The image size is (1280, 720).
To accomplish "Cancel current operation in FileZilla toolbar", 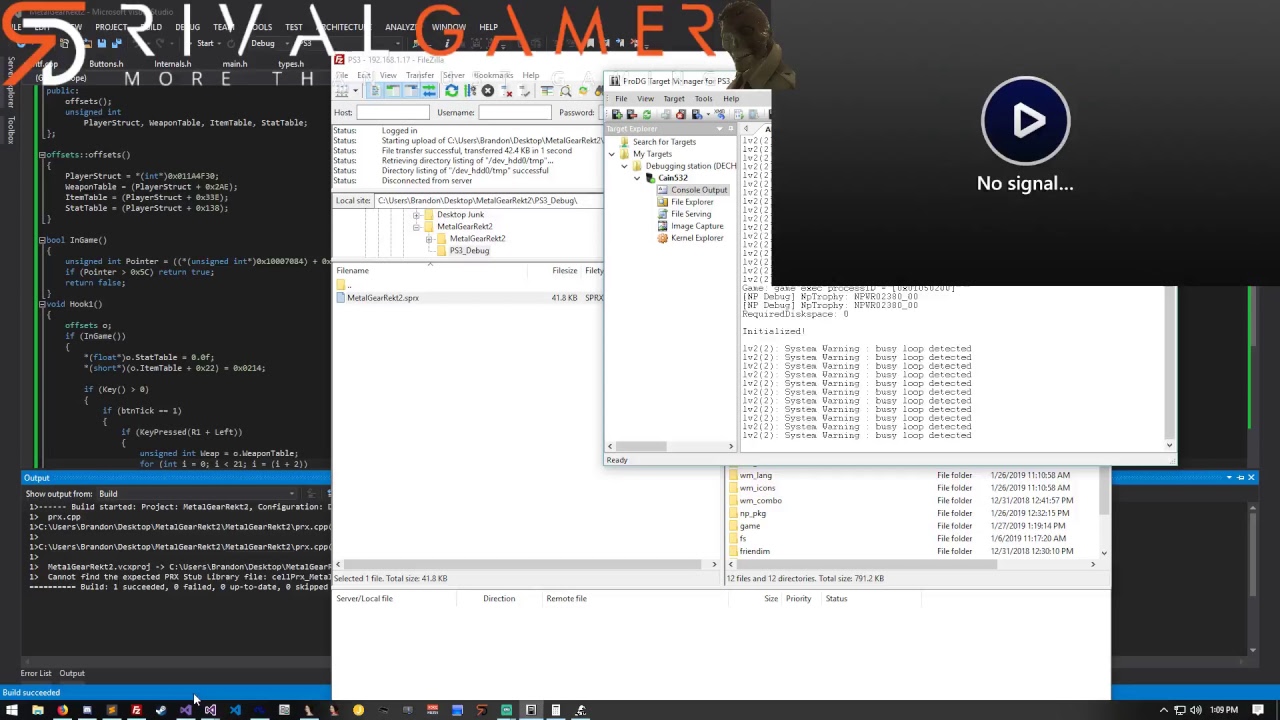I will pyautogui.click(x=488, y=91).
